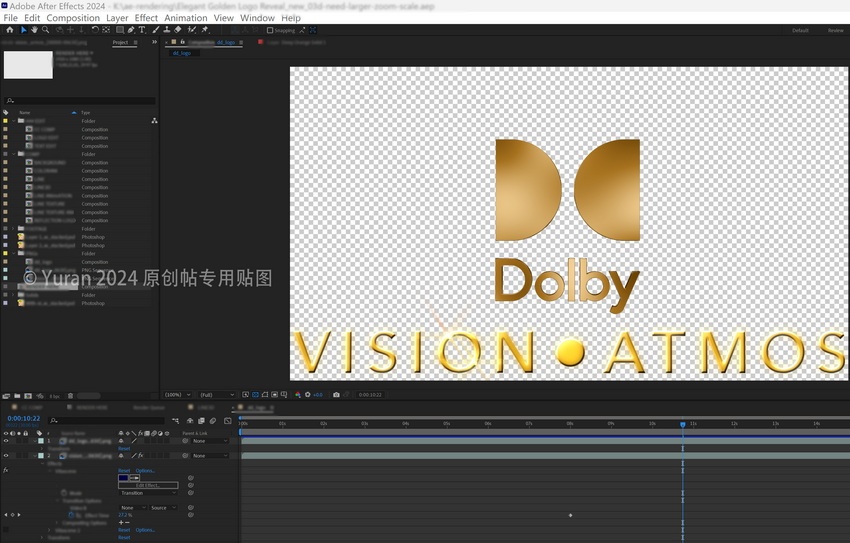Take a snapshot with the camera icon
Screen dimensions: 850x543
pos(336,395)
